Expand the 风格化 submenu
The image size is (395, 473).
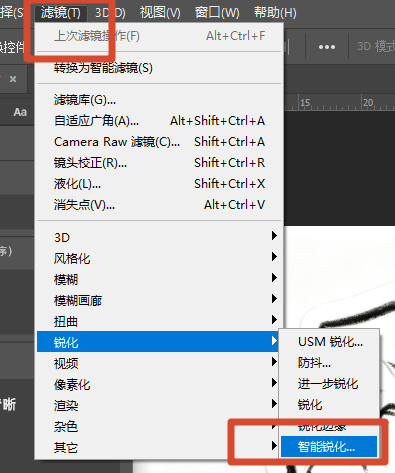click(159, 258)
